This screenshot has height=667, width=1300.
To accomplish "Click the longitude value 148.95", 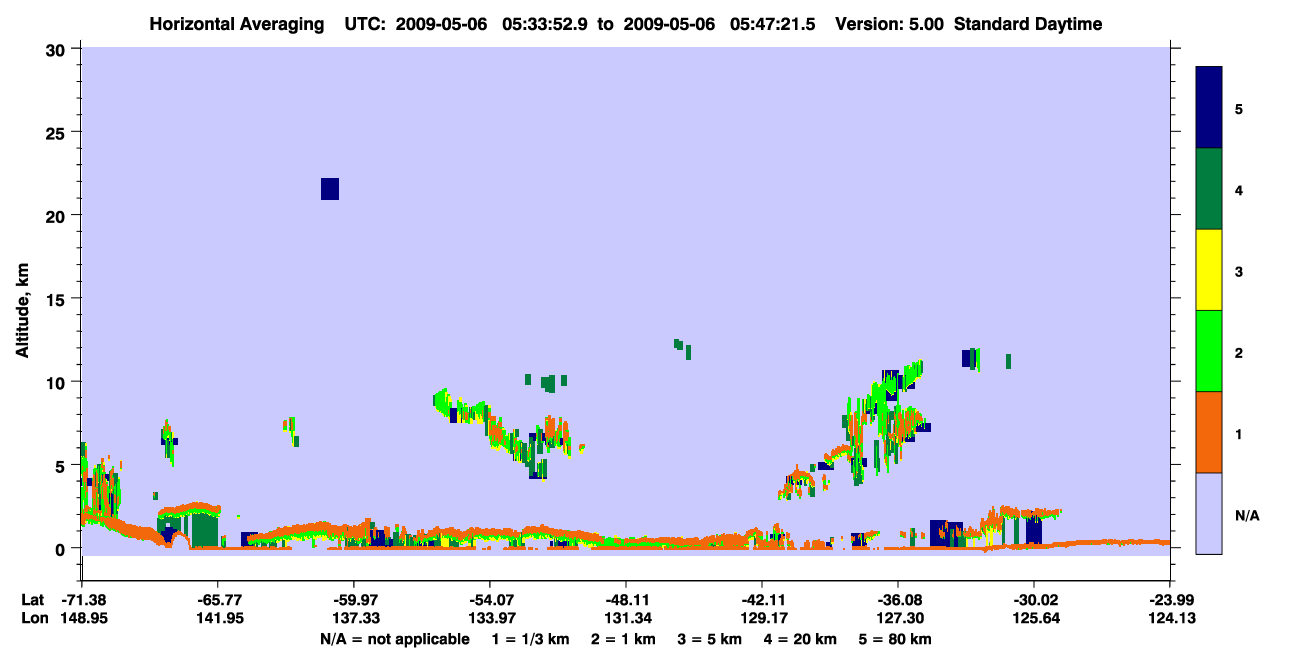I will [x=82, y=618].
